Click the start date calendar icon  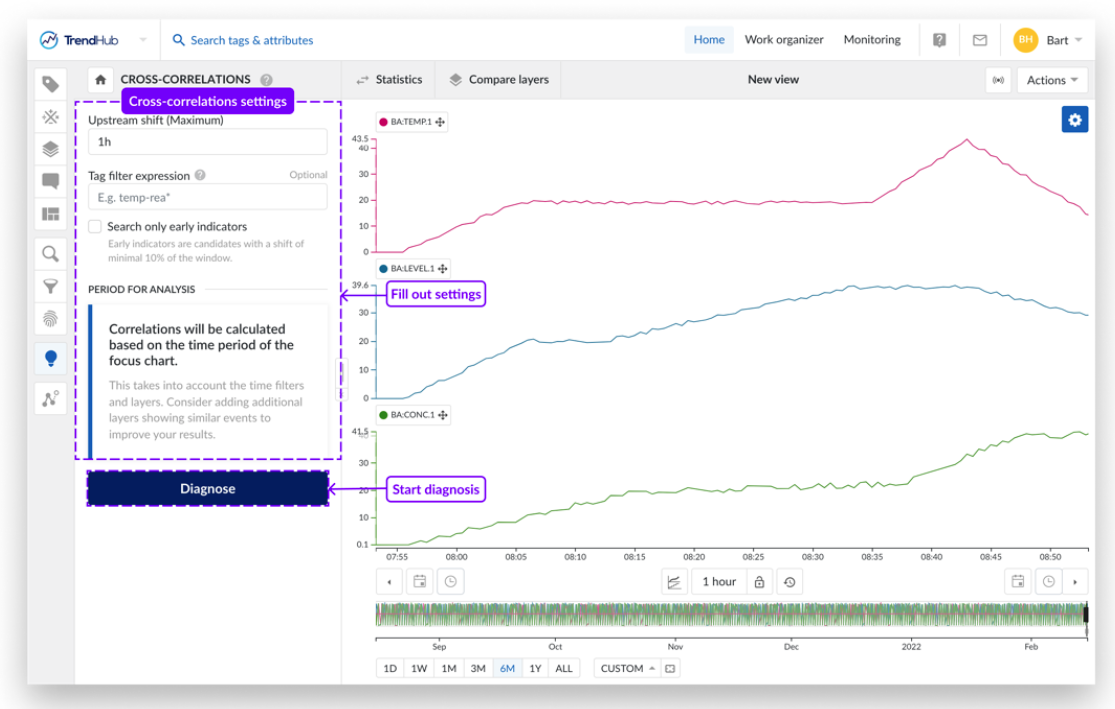[x=420, y=582]
